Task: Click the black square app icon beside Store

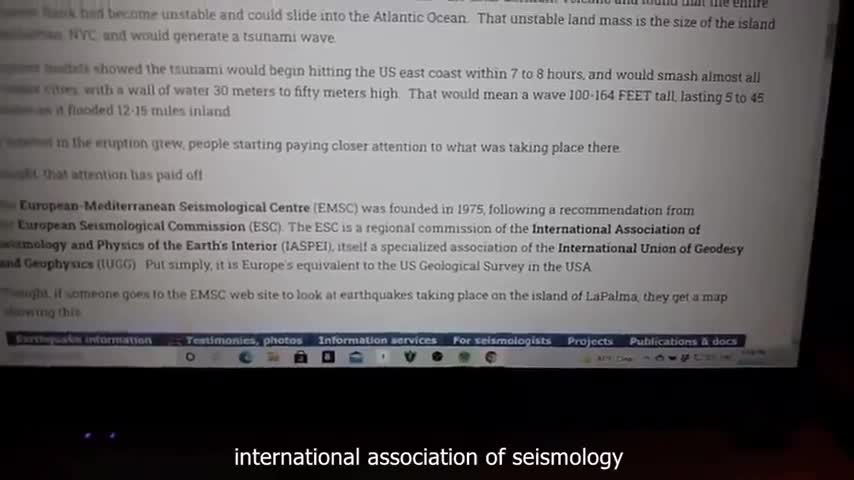Action: (328, 357)
